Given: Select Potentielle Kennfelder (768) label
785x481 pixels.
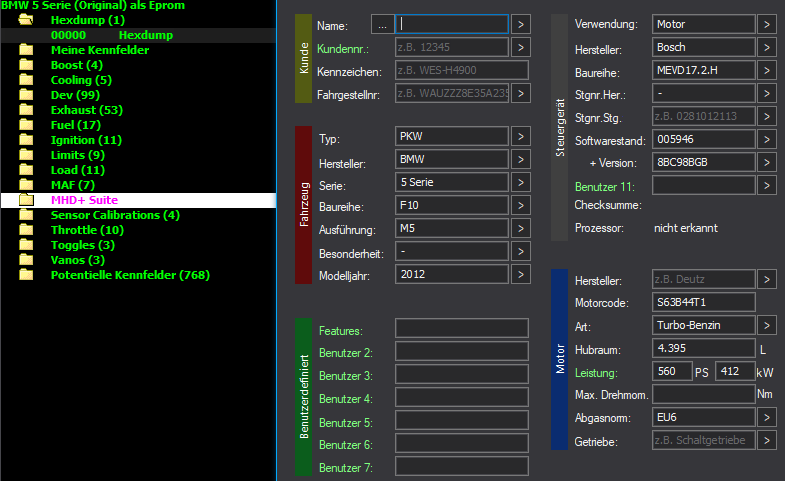Looking at the screenshot, I should click(x=130, y=275).
